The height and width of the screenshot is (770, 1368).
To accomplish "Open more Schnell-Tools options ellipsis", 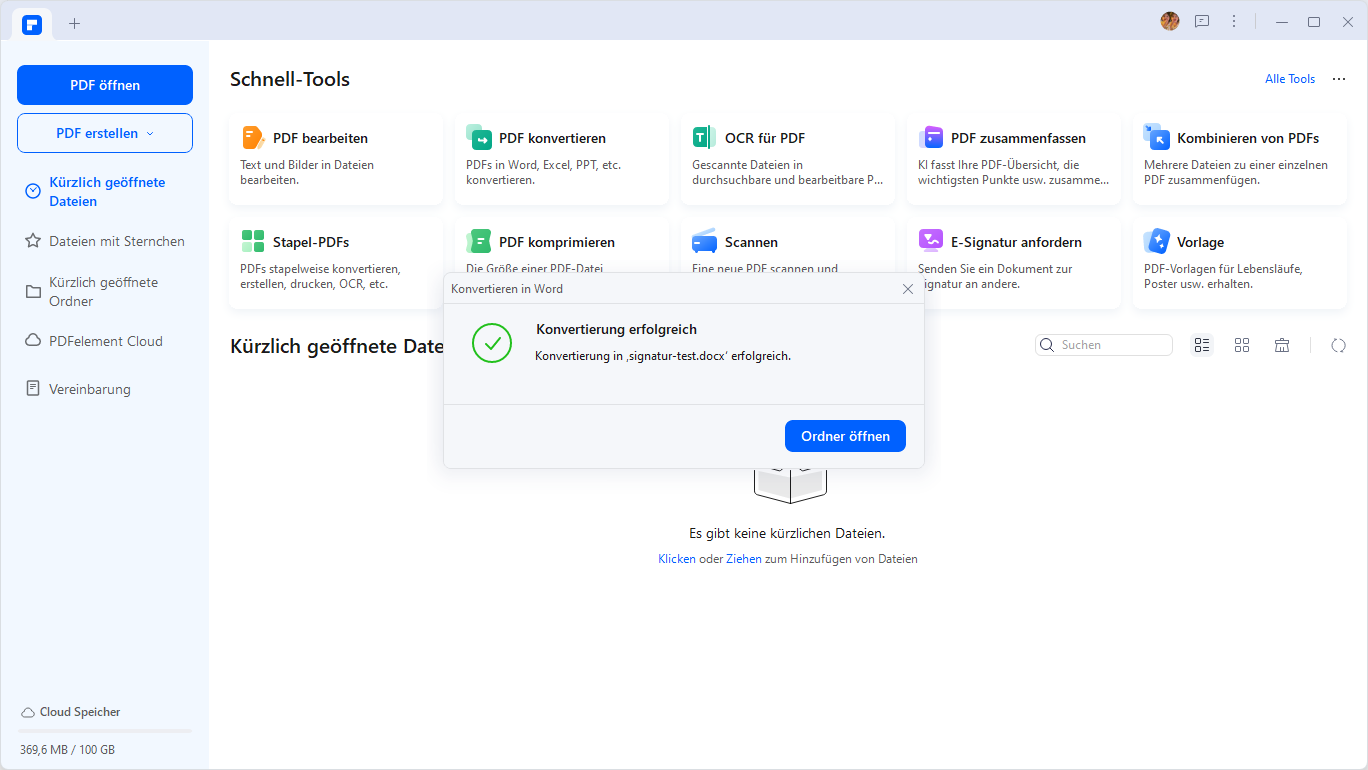I will 1339,79.
